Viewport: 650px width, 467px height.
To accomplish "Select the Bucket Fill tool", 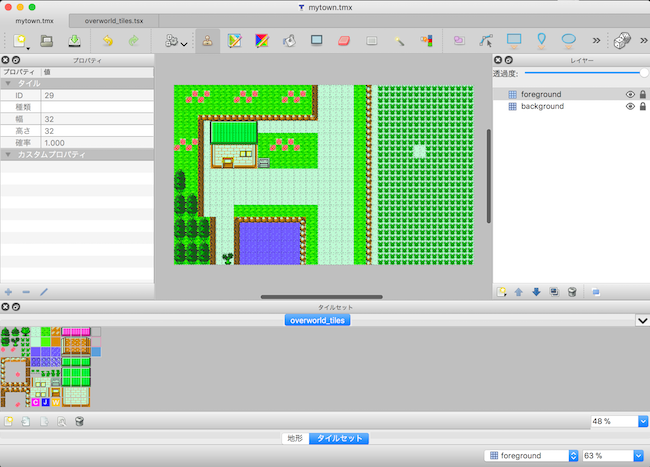I will click(289, 41).
